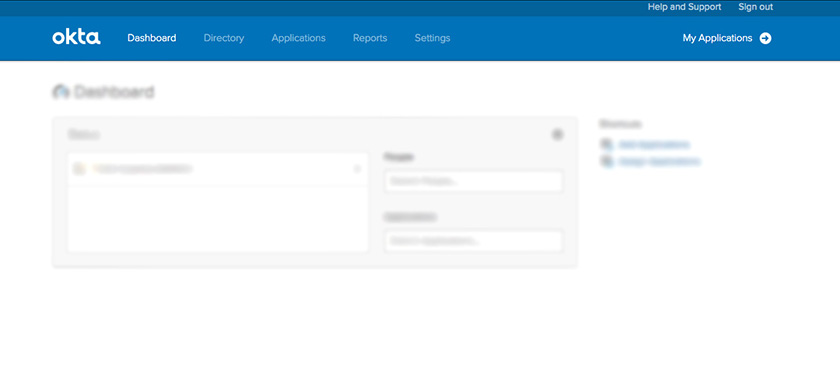The height and width of the screenshot is (390, 840).
Task: Click the Status panel gear icon
Action: [558, 134]
